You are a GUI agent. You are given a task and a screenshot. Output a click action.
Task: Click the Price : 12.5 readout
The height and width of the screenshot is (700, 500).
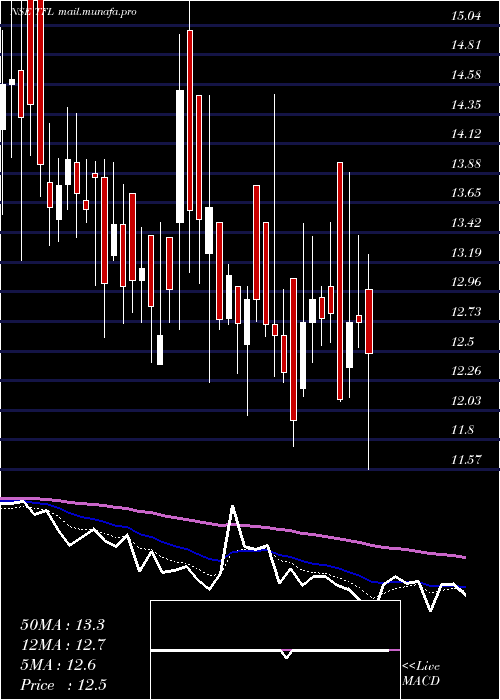pos(63,685)
